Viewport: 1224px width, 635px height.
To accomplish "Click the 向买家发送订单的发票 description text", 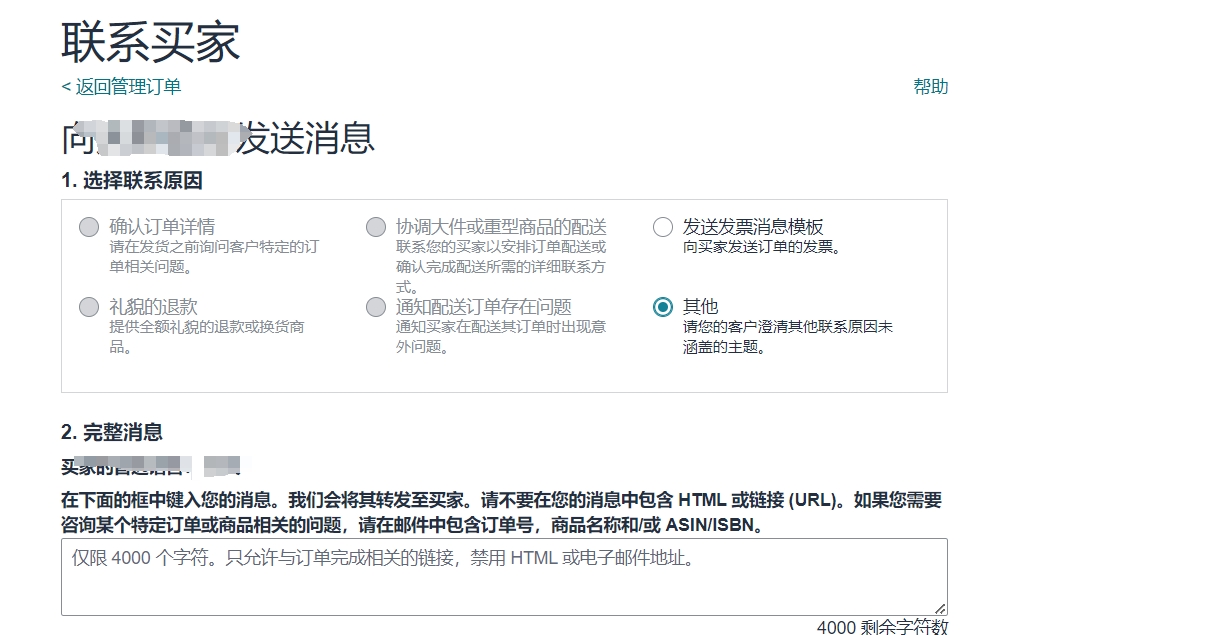I will [762, 247].
